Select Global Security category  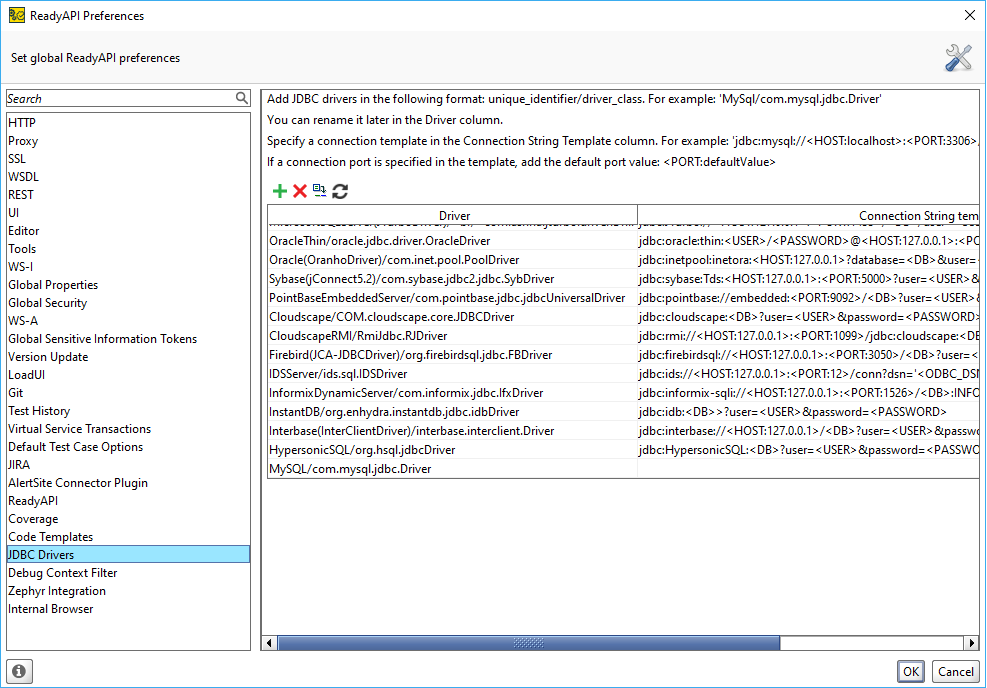click(x=128, y=303)
